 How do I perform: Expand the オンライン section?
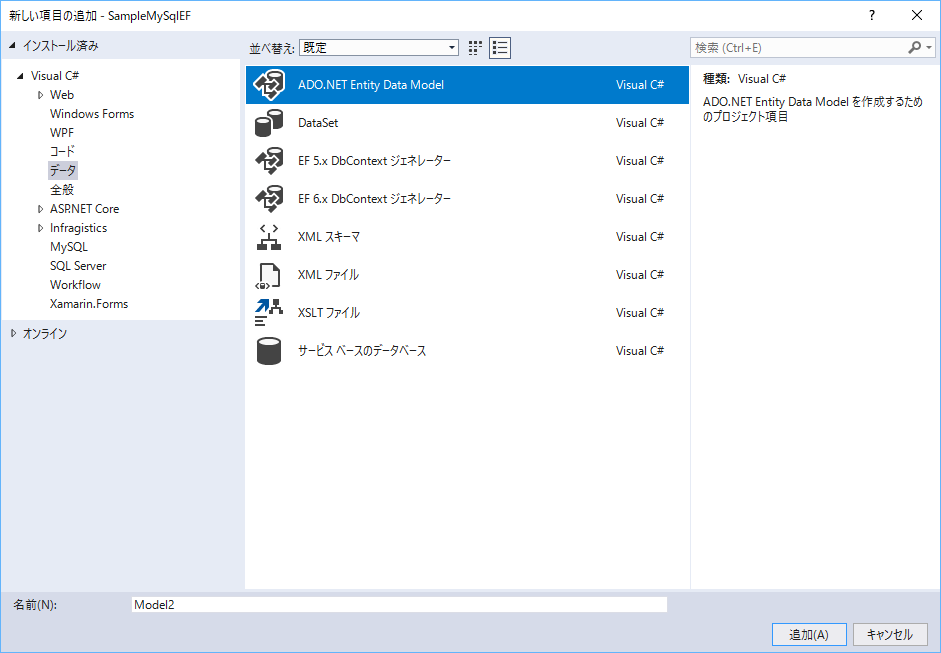pyautogui.click(x=13, y=334)
